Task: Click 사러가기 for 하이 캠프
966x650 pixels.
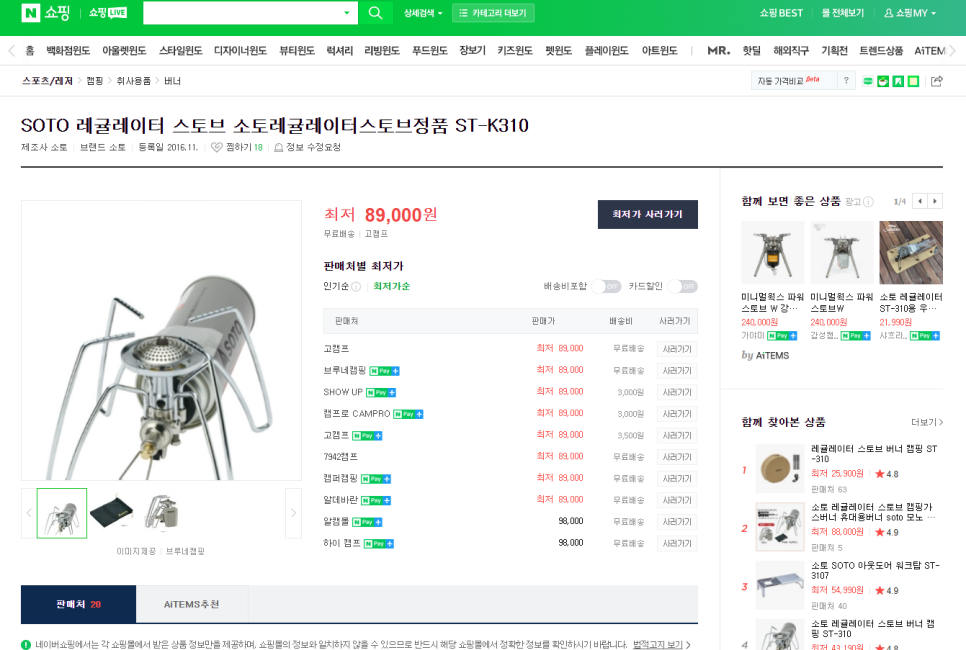Action: coord(677,543)
